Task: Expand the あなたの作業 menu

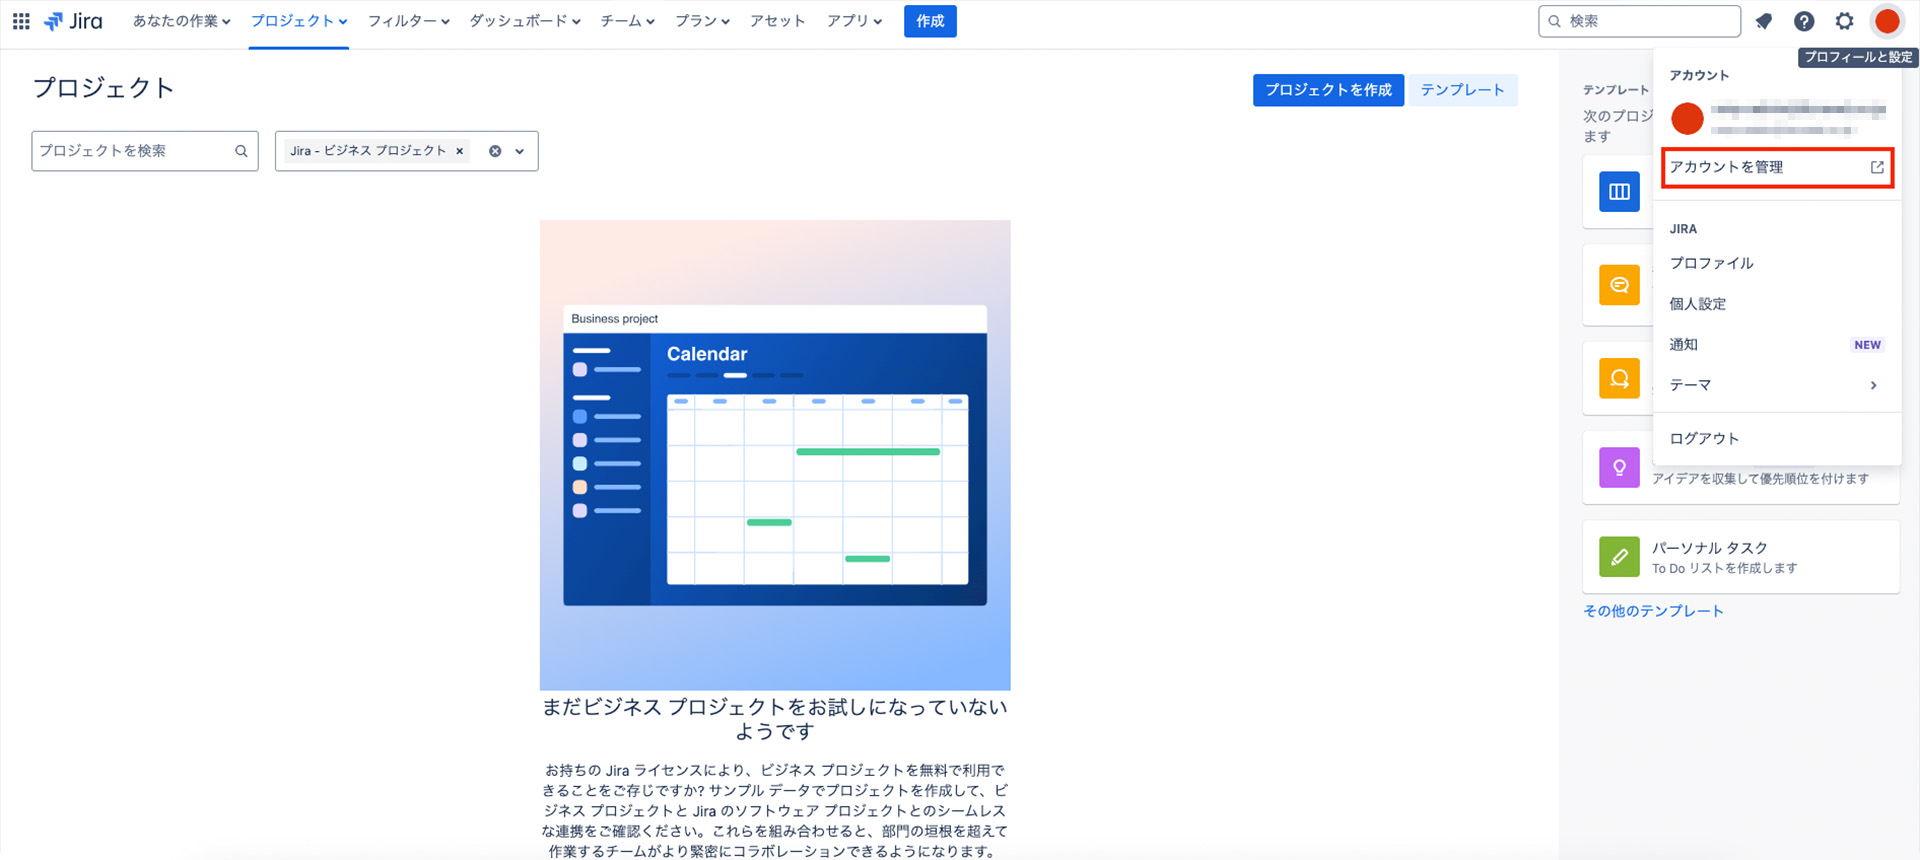Action: coord(181,21)
